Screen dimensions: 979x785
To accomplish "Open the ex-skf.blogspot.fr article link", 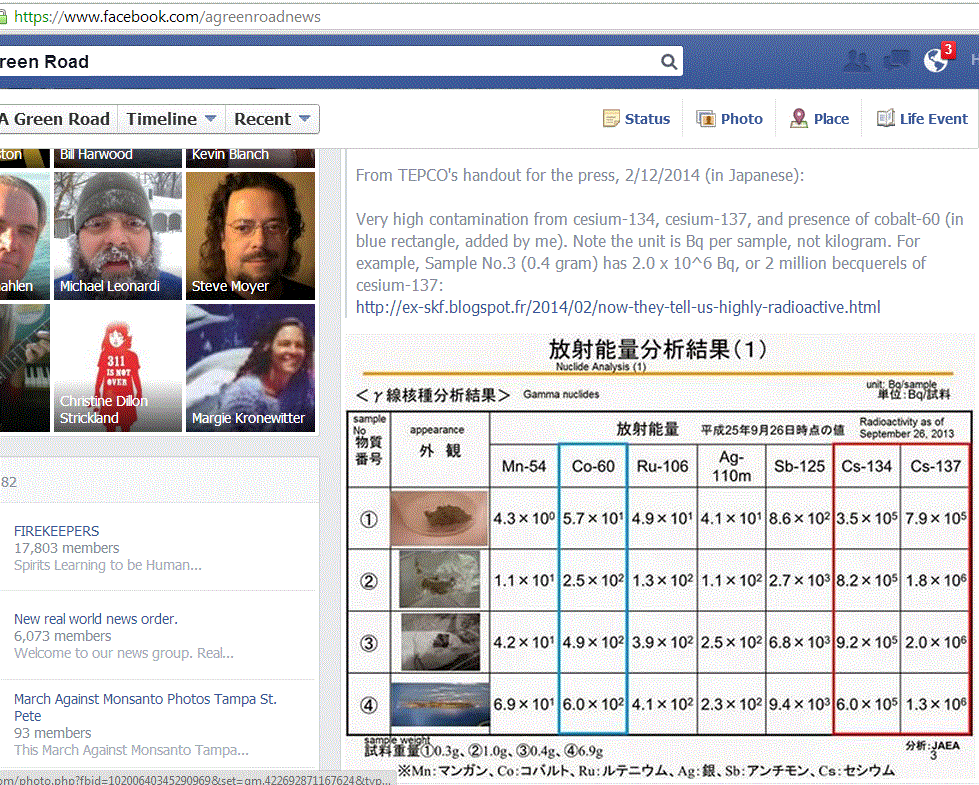I will (618, 307).
